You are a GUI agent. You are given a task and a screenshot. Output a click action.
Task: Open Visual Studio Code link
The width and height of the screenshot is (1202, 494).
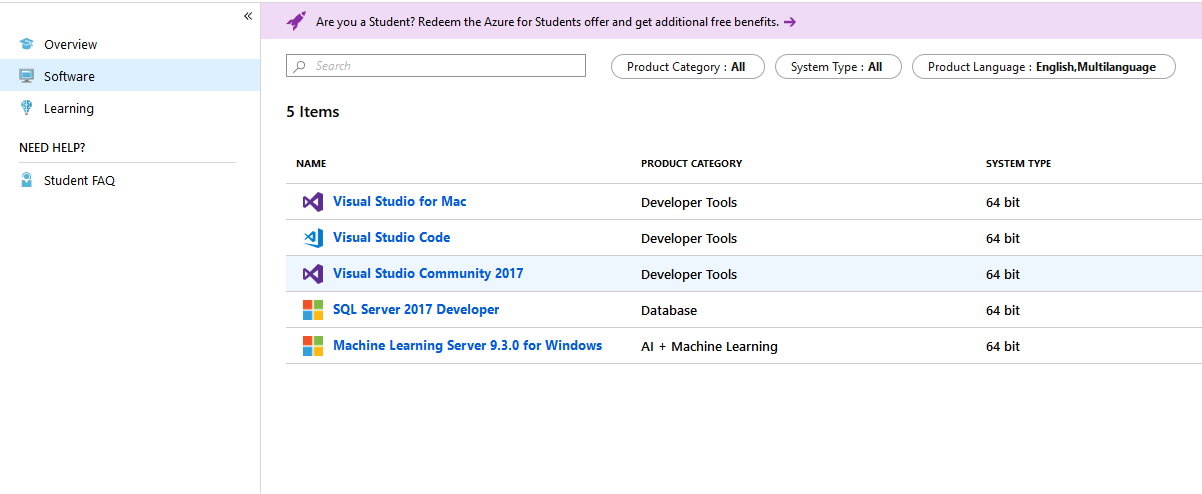pos(391,237)
